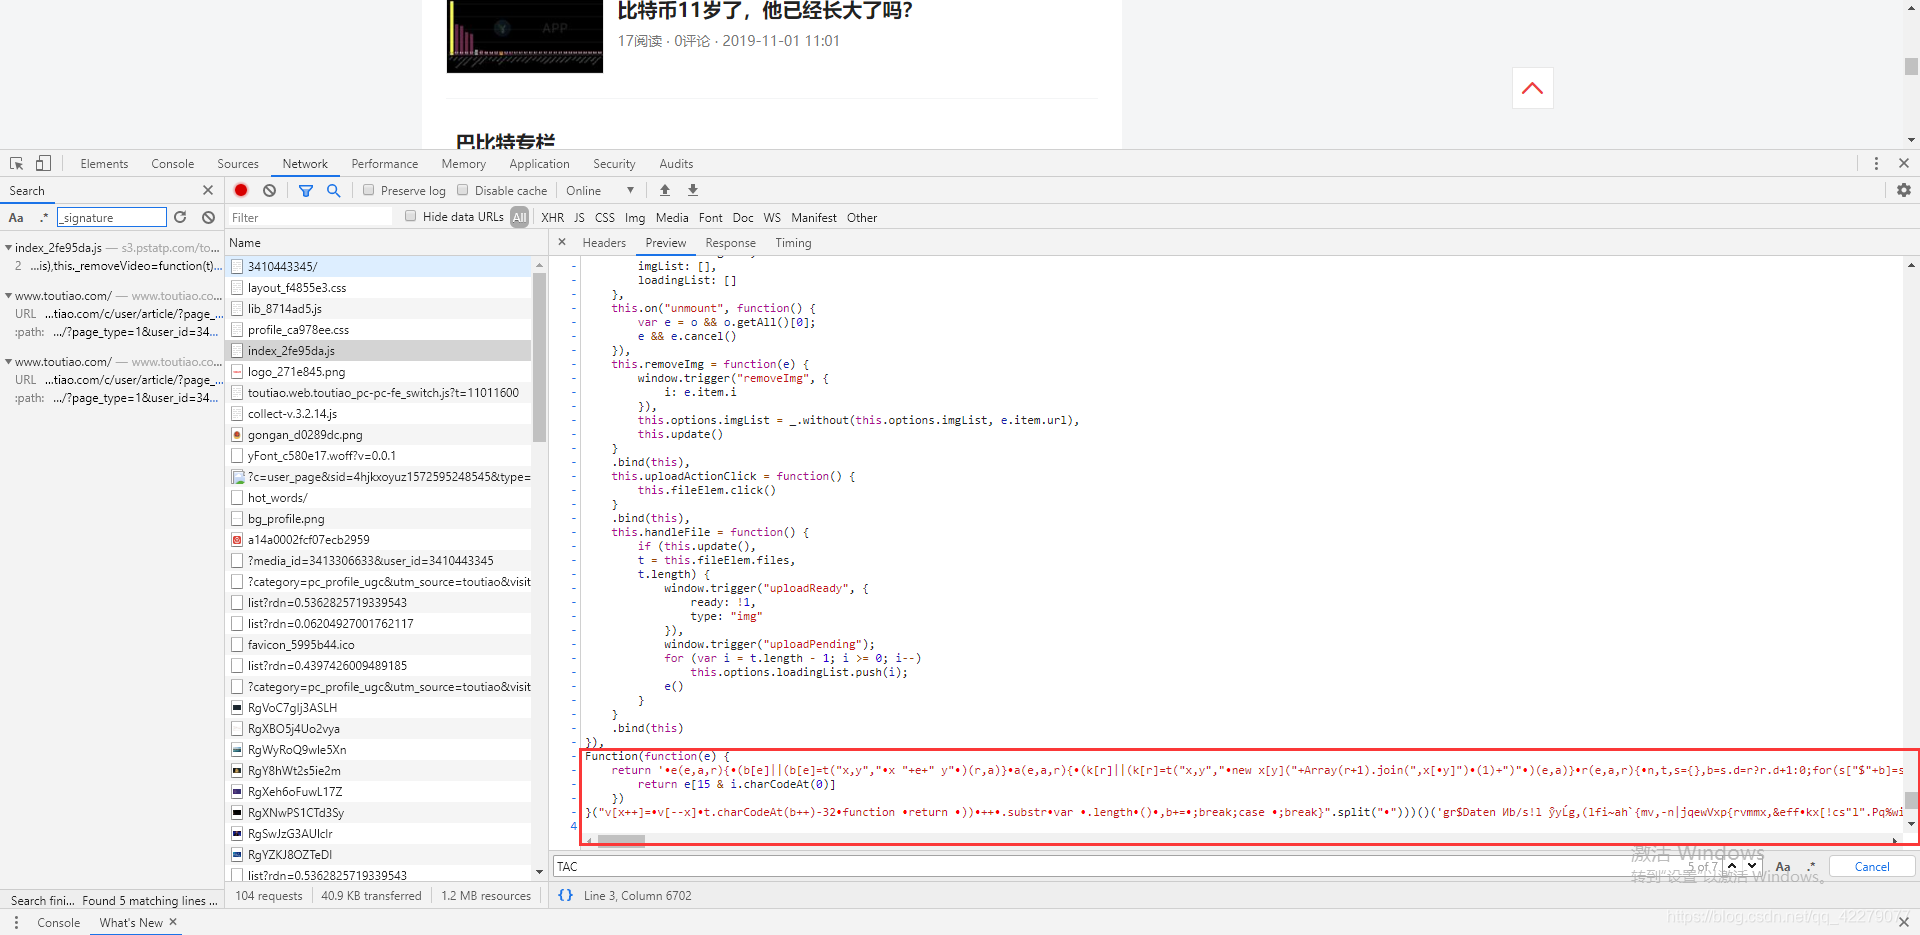Enable Disable cache checkbox

(462, 190)
